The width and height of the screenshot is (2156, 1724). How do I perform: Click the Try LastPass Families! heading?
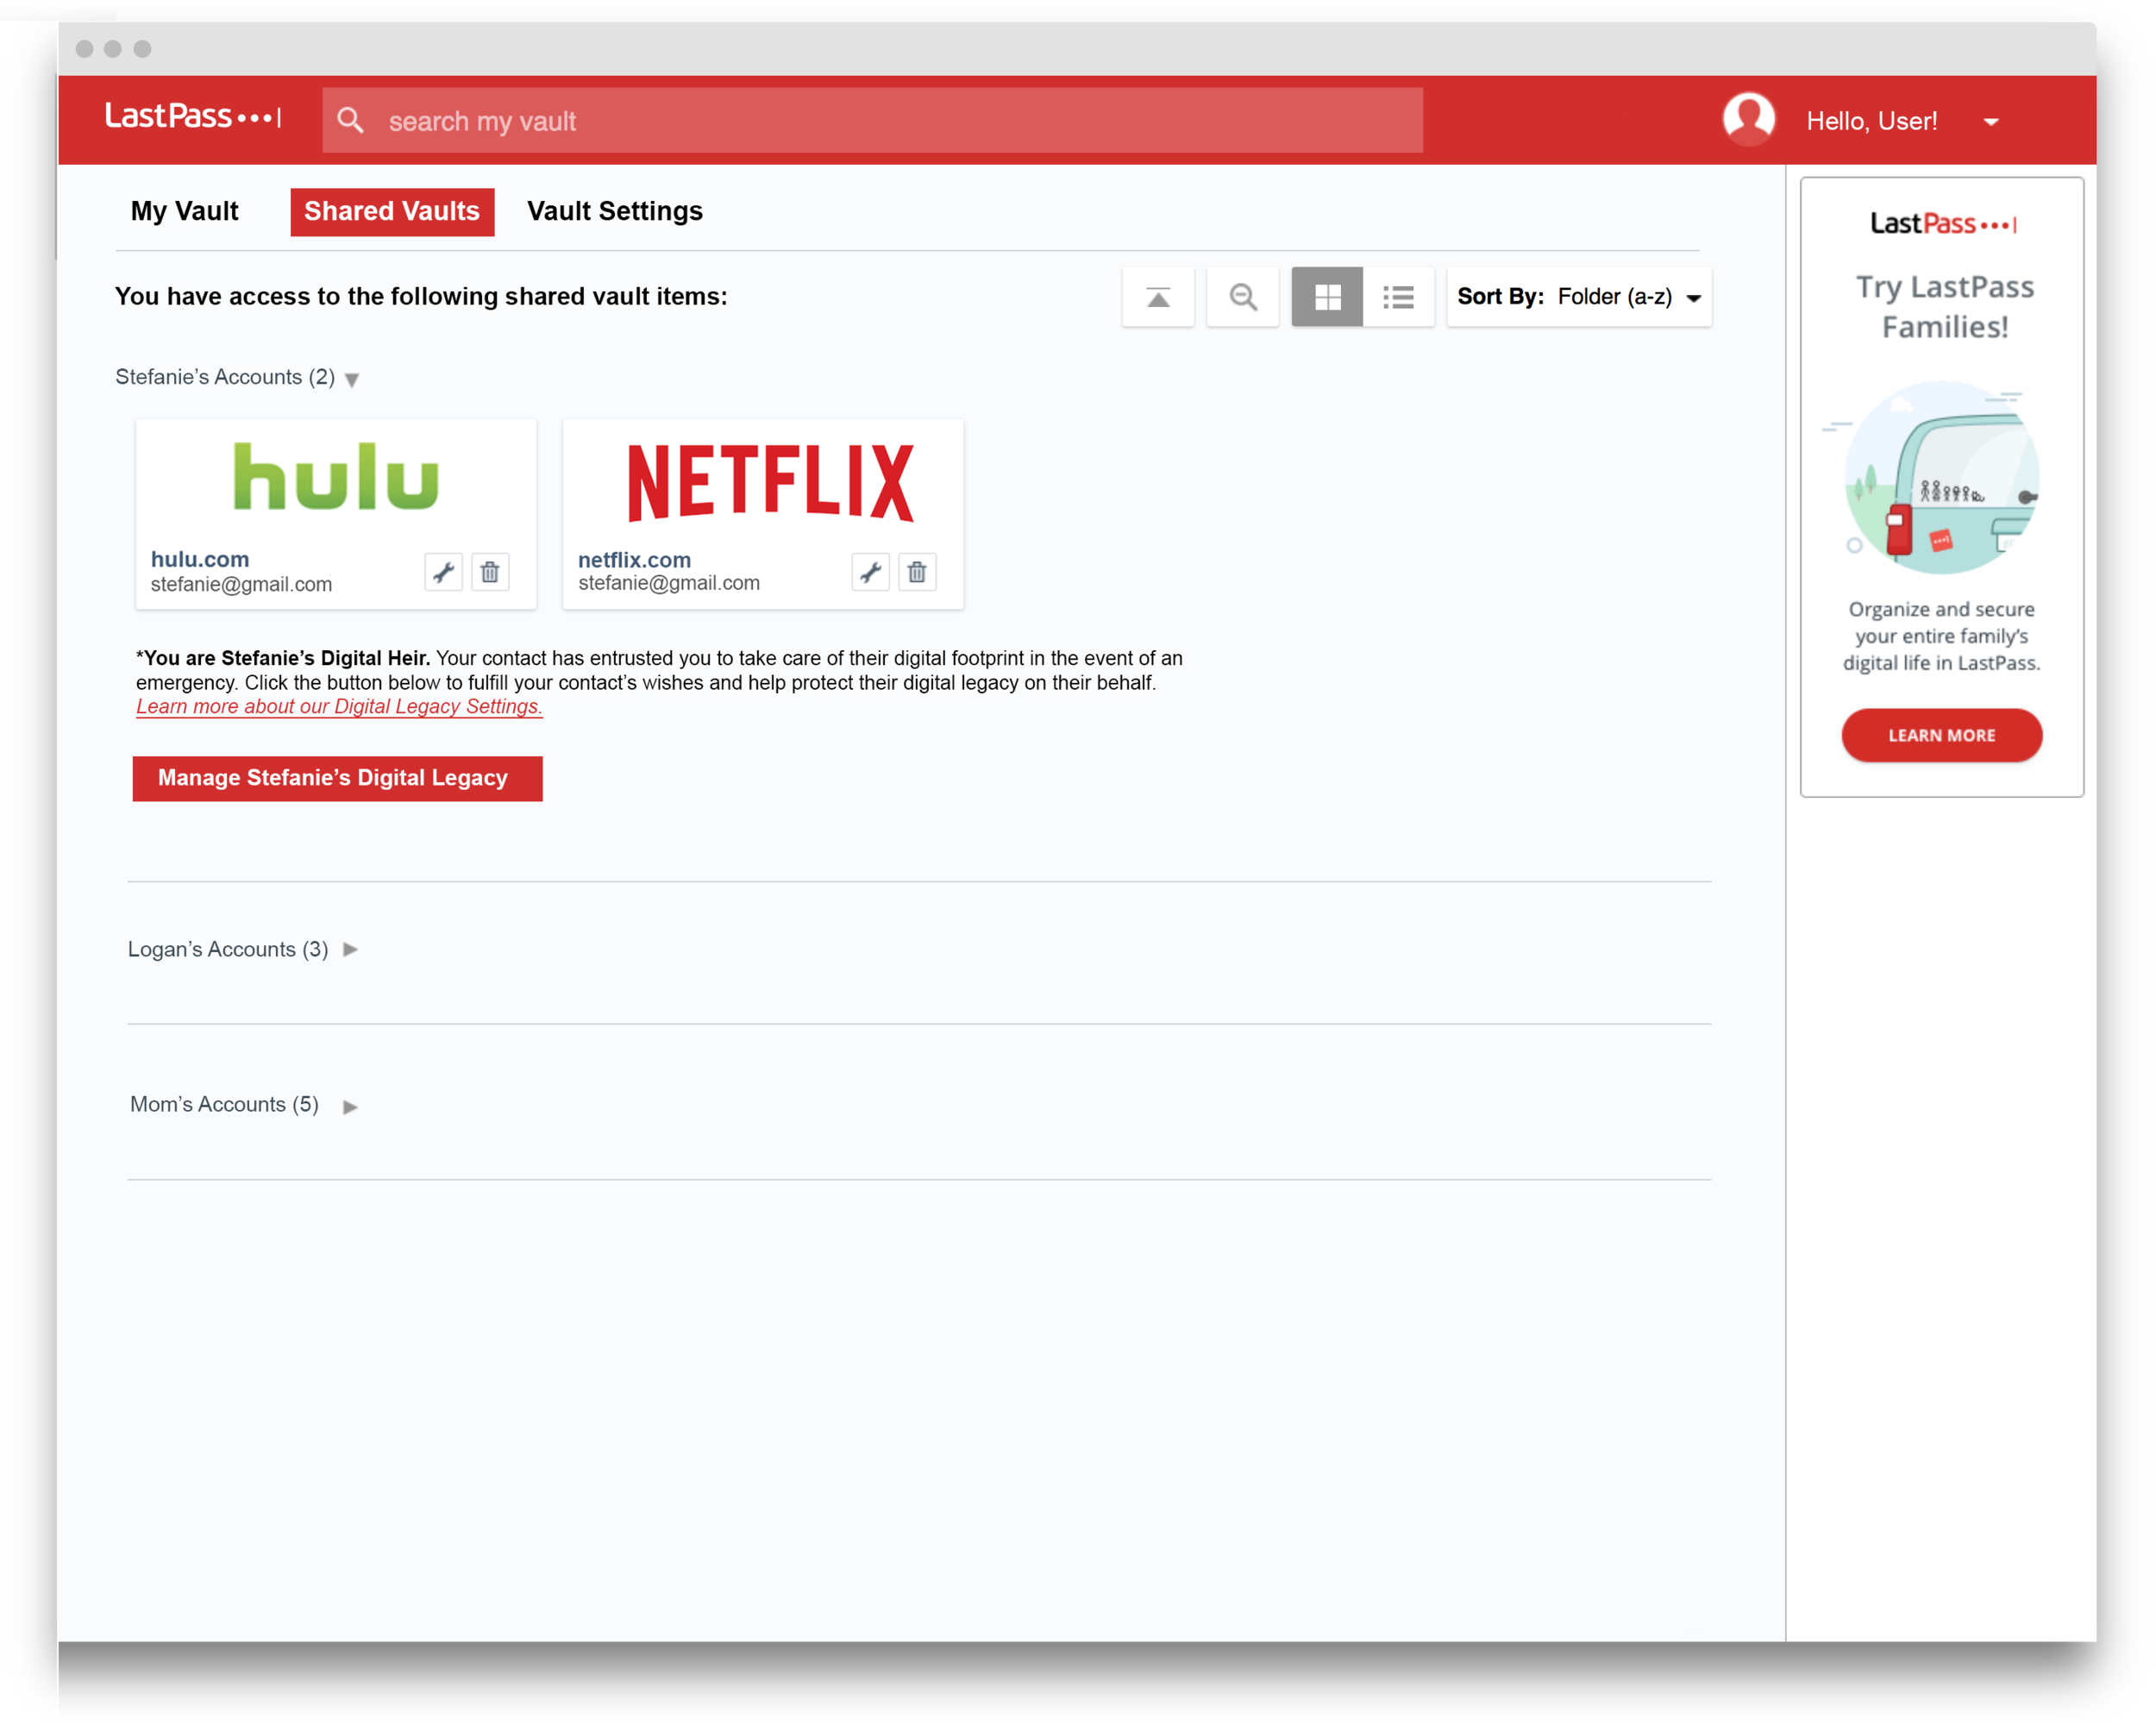coord(1944,307)
